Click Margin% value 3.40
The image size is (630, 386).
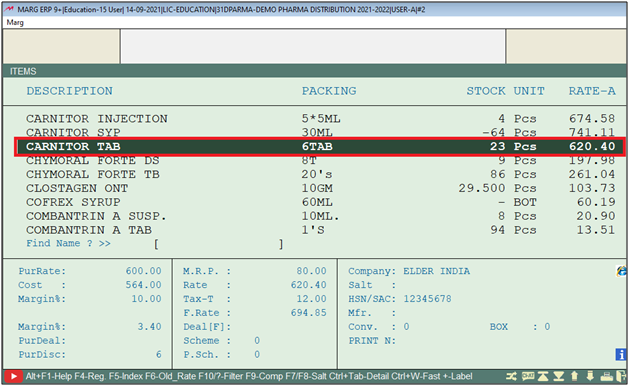pos(149,327)
